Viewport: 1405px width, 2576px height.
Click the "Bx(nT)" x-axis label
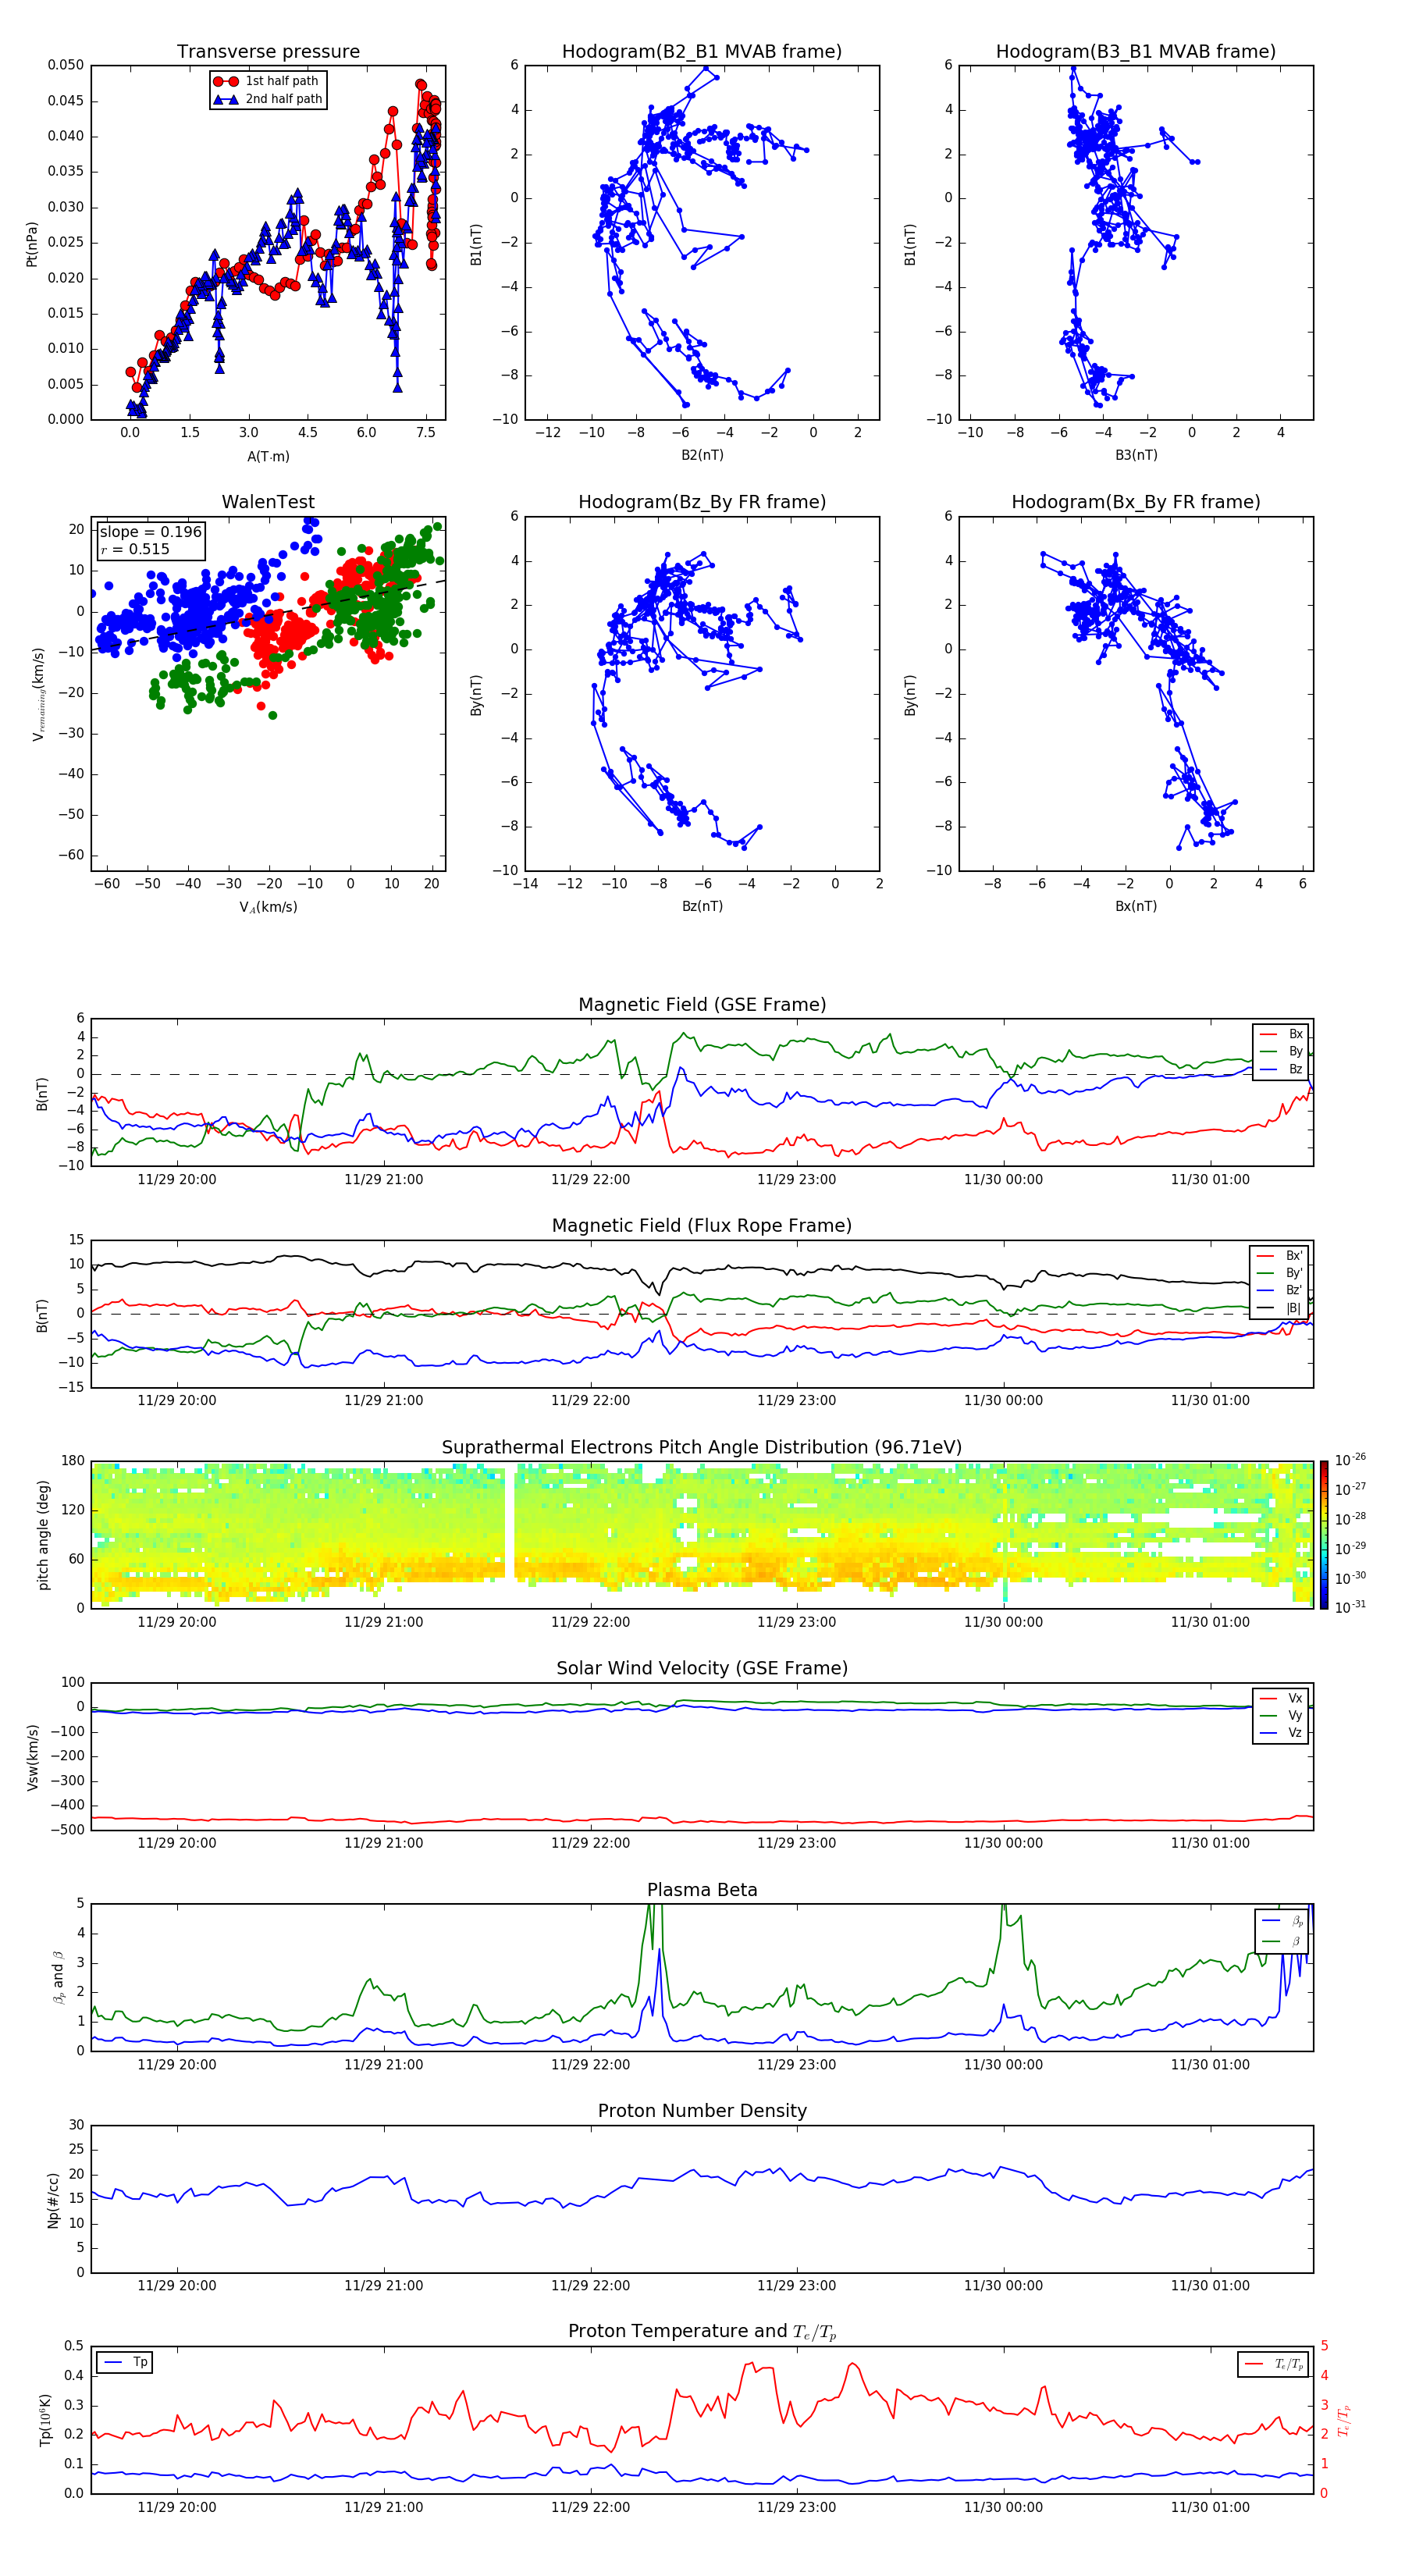1136,906
